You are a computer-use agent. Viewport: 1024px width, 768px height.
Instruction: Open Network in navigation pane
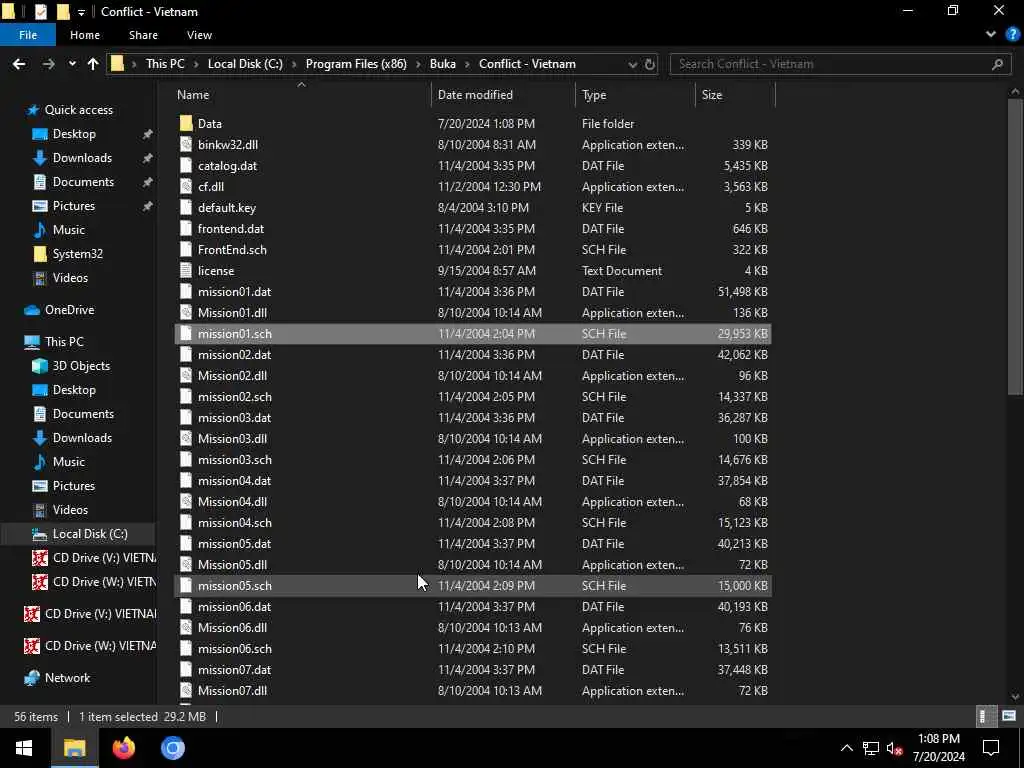click(x=67, y=678)
